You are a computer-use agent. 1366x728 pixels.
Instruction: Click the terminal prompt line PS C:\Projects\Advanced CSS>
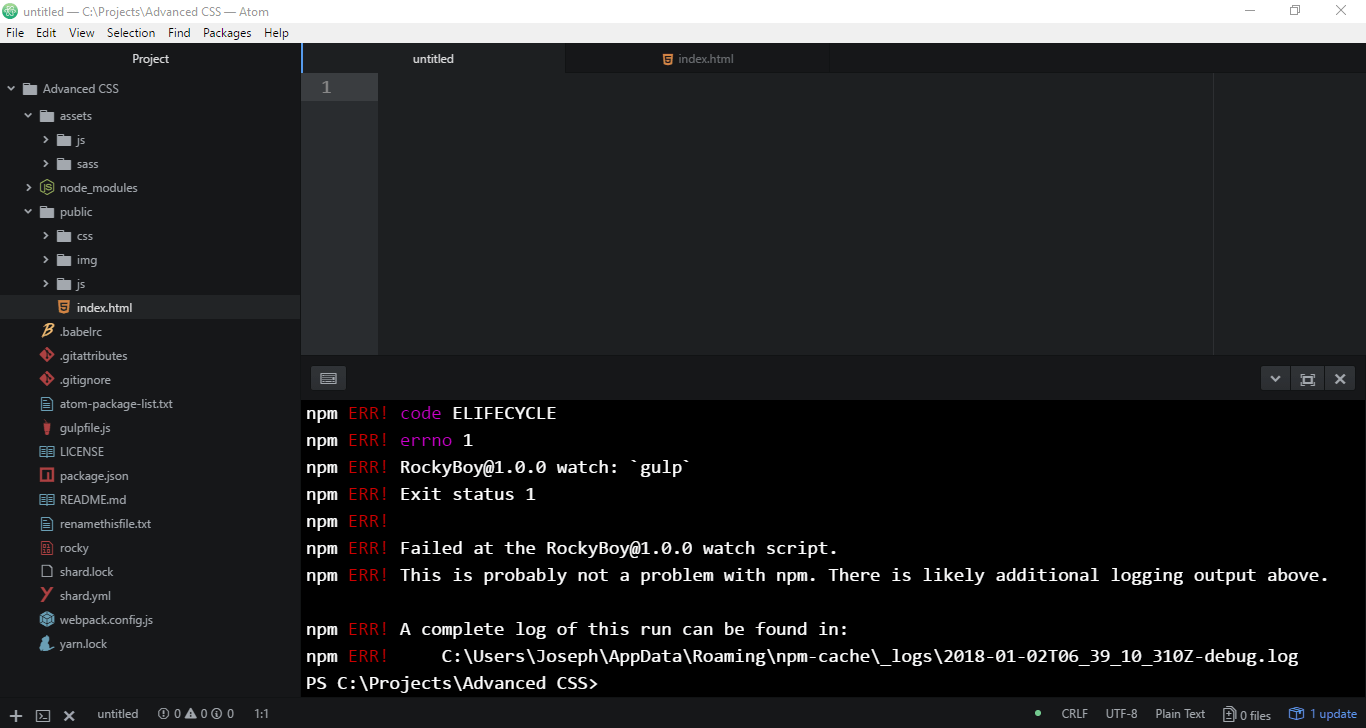pos(451,683)
